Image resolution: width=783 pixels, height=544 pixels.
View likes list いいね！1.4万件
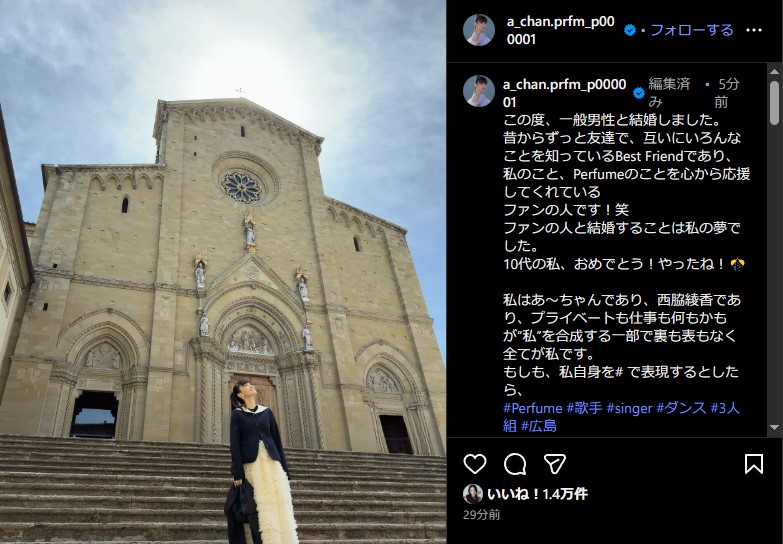pos(537,494)
